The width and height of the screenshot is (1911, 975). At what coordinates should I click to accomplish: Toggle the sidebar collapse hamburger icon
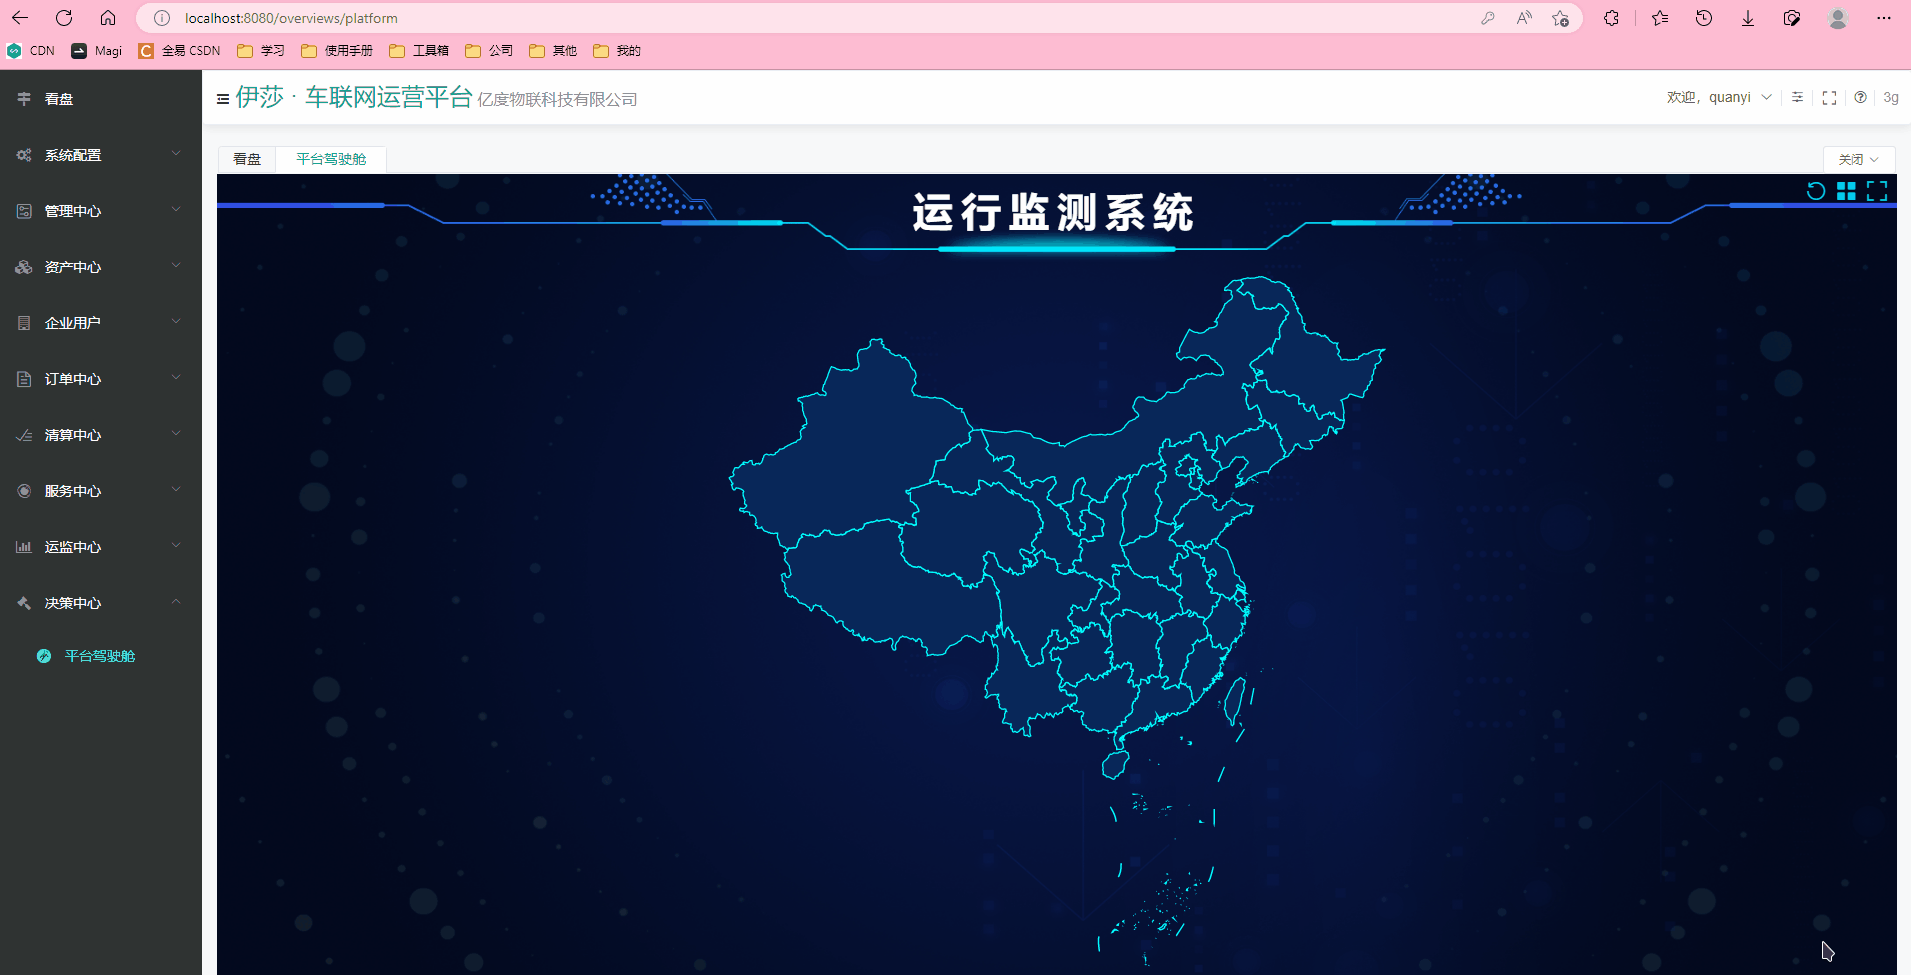click(x=223, y=99)
